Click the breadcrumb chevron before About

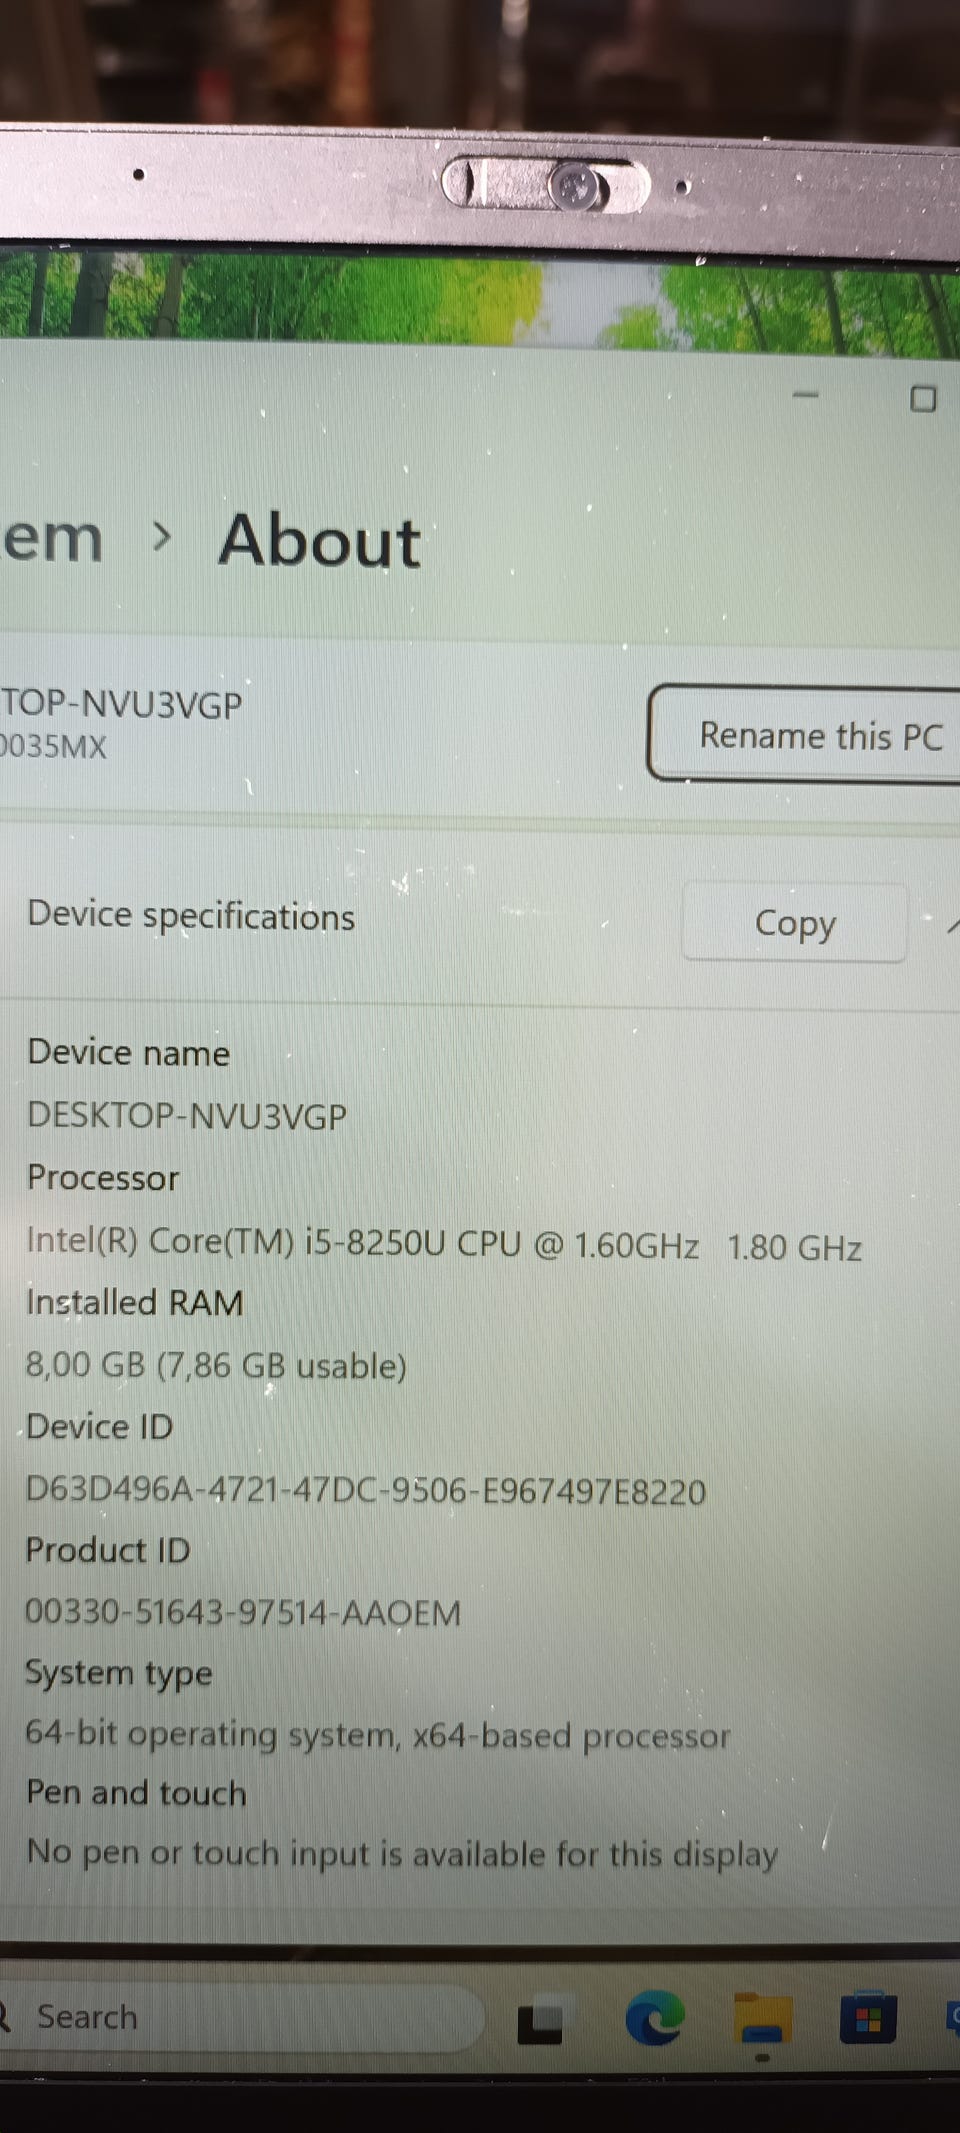pos(161,538)
